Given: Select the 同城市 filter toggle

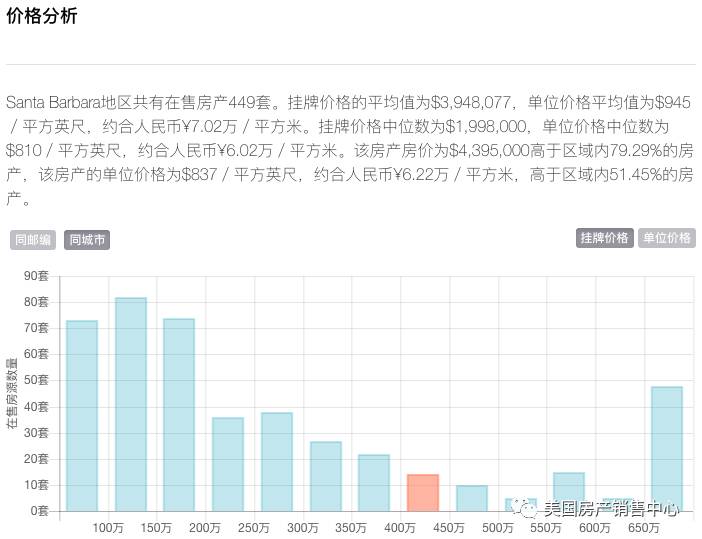Looking at the screenshot, I should [x=87, y=240].
